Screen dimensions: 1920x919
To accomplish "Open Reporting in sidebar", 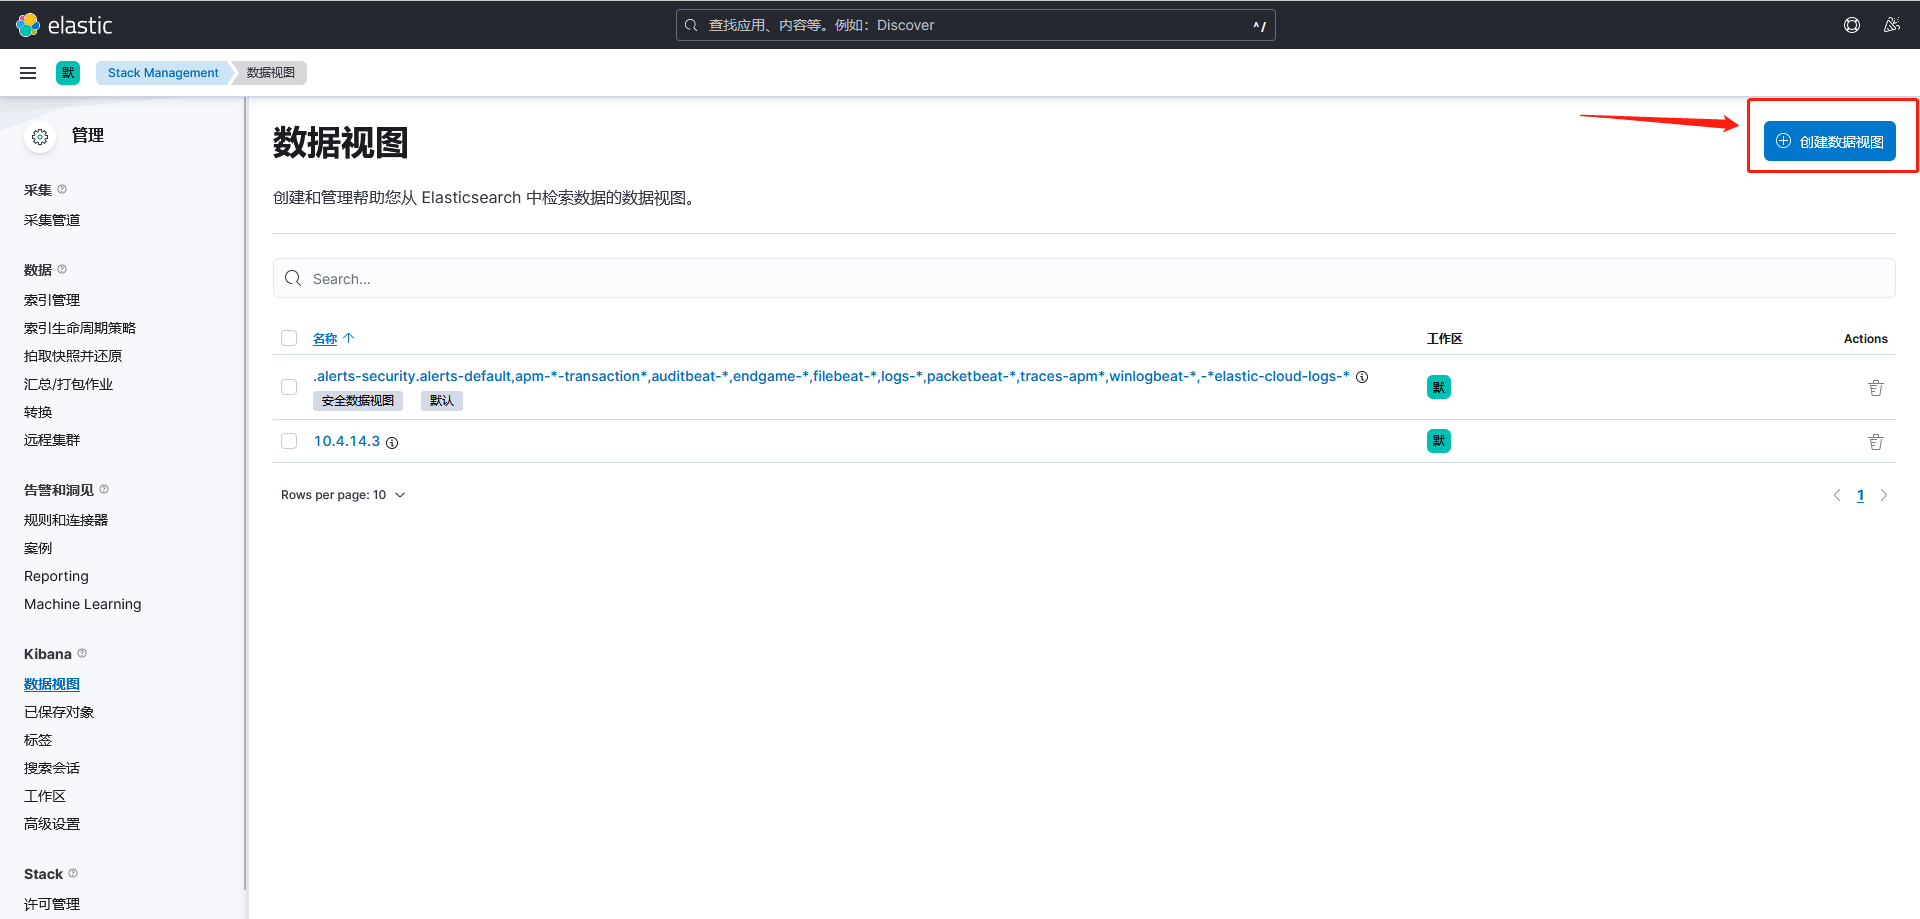I will [x=56, y=576].
